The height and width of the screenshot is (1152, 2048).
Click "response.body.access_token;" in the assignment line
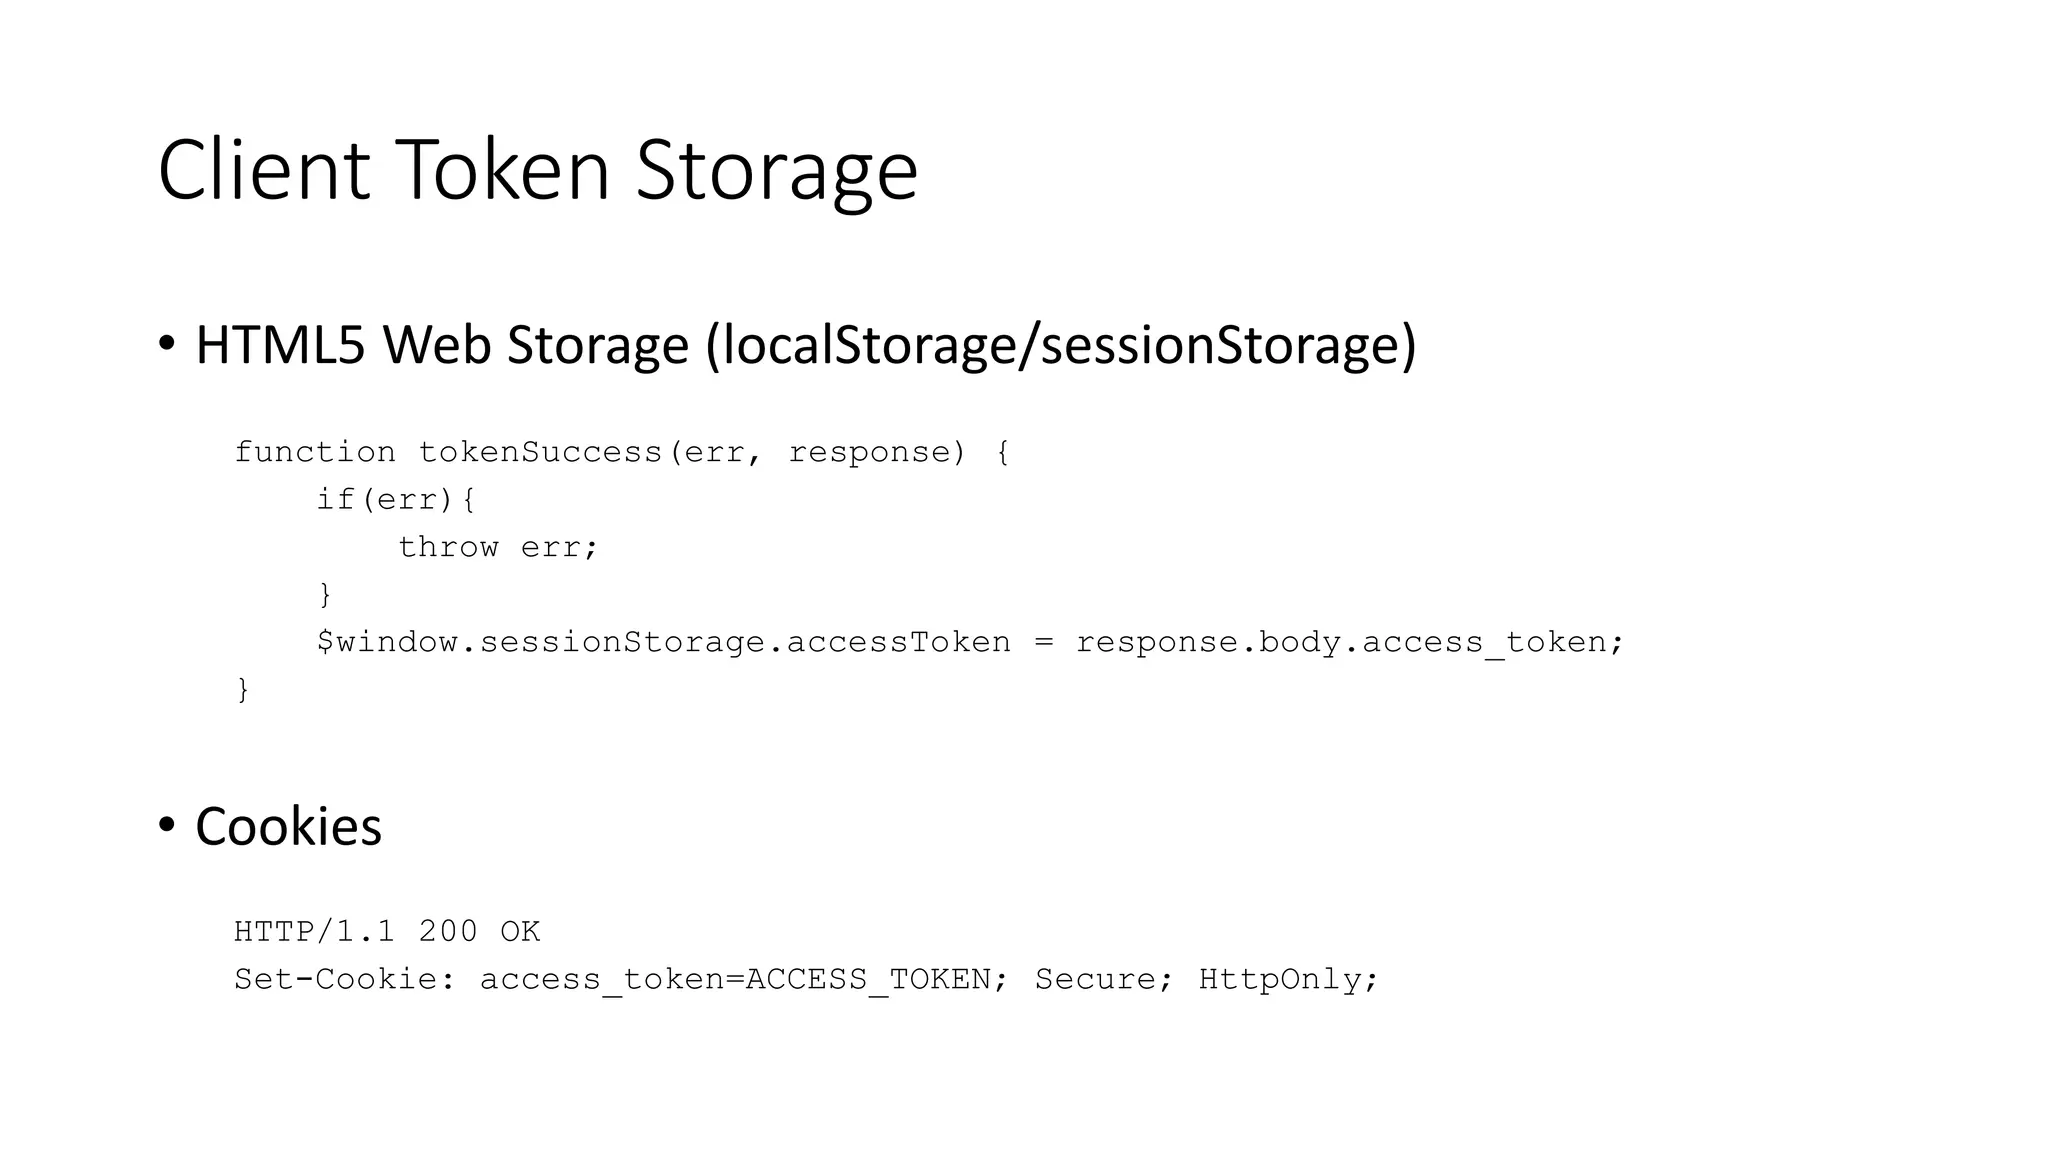(x=1350, y=642)
